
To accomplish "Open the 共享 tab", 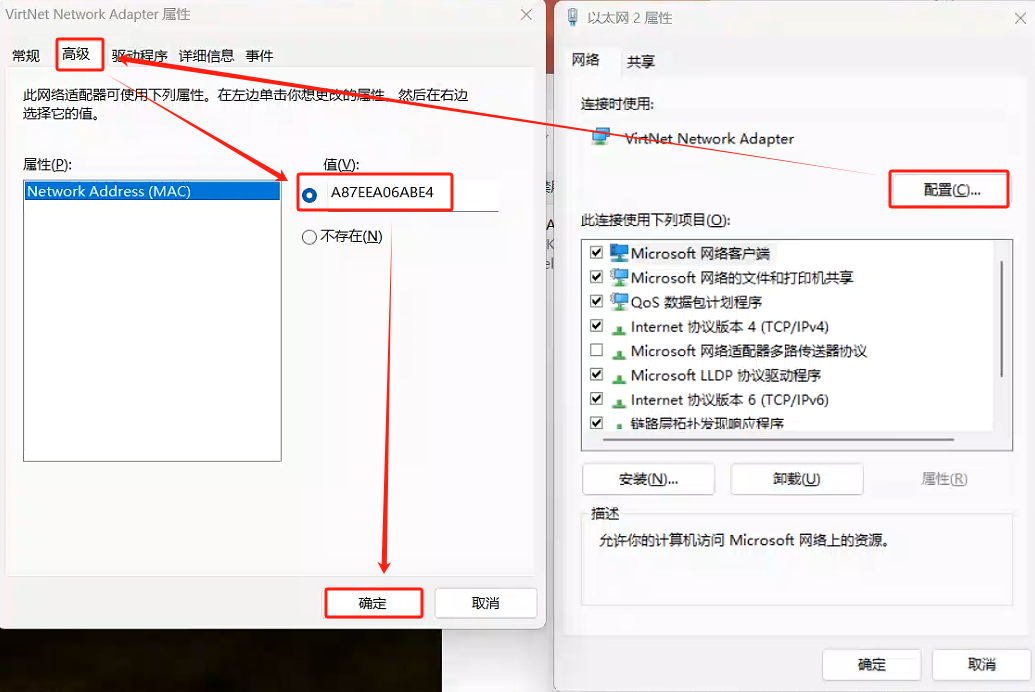I will click(x=641, y=62).
